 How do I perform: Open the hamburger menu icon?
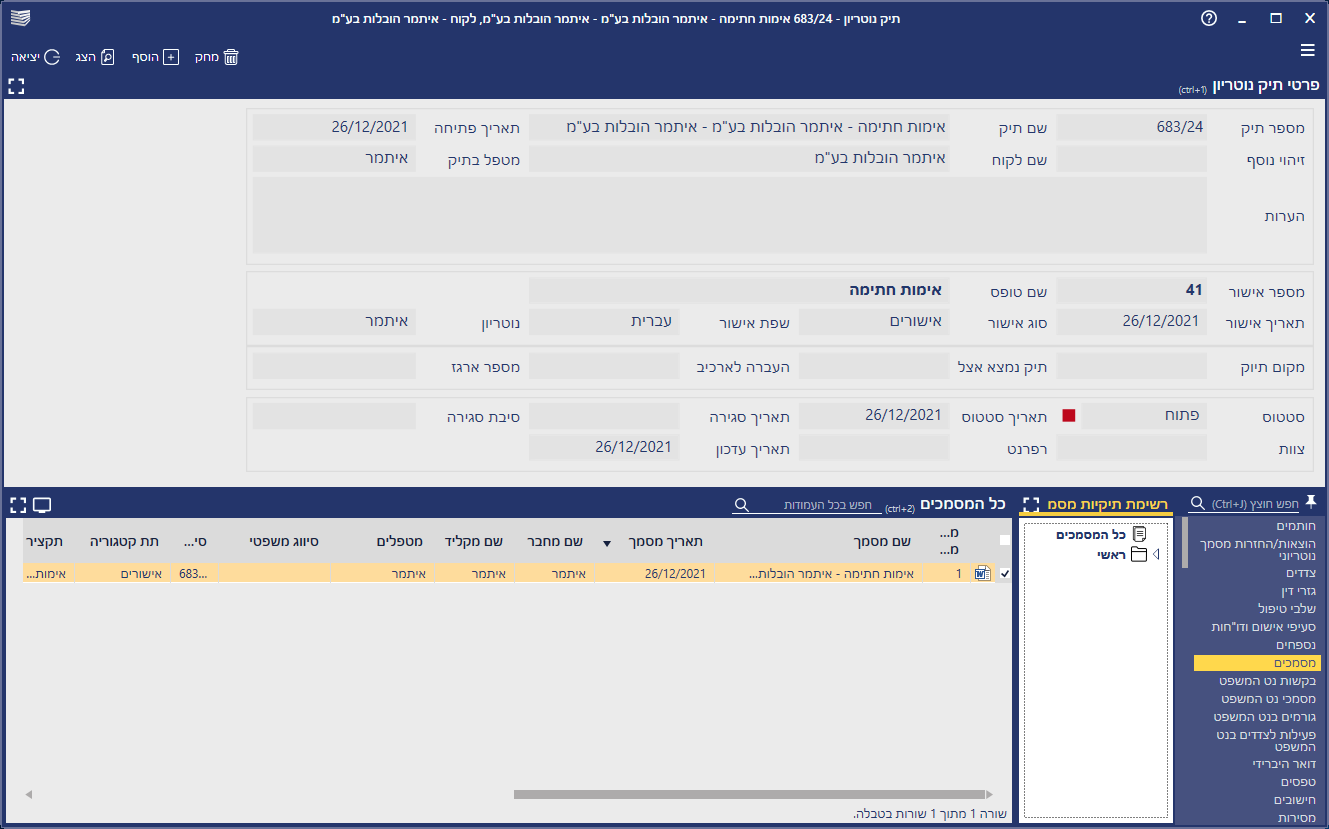tap(1308, 50)
